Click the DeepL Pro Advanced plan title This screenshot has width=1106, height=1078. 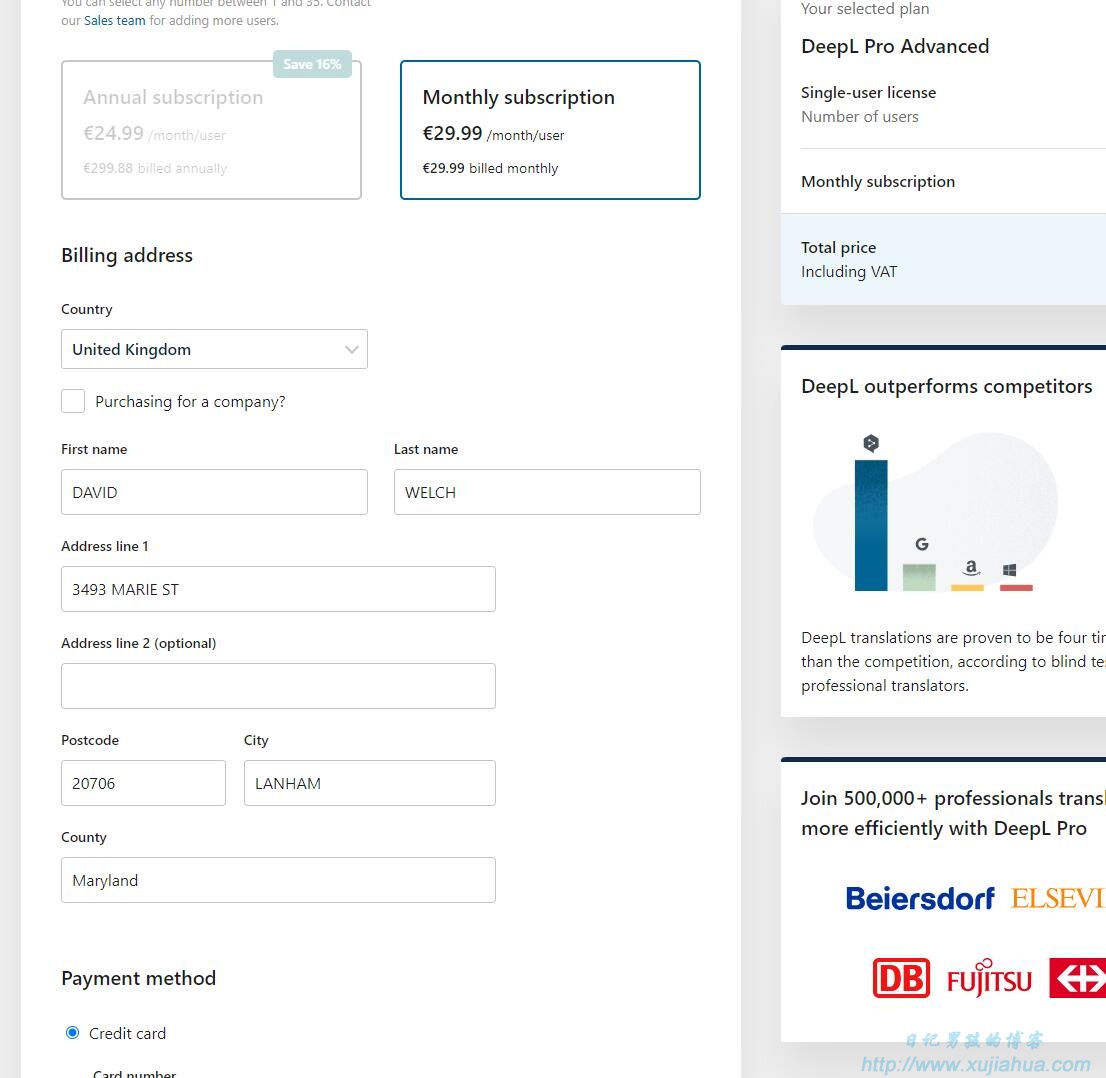[x=895, y=47]
